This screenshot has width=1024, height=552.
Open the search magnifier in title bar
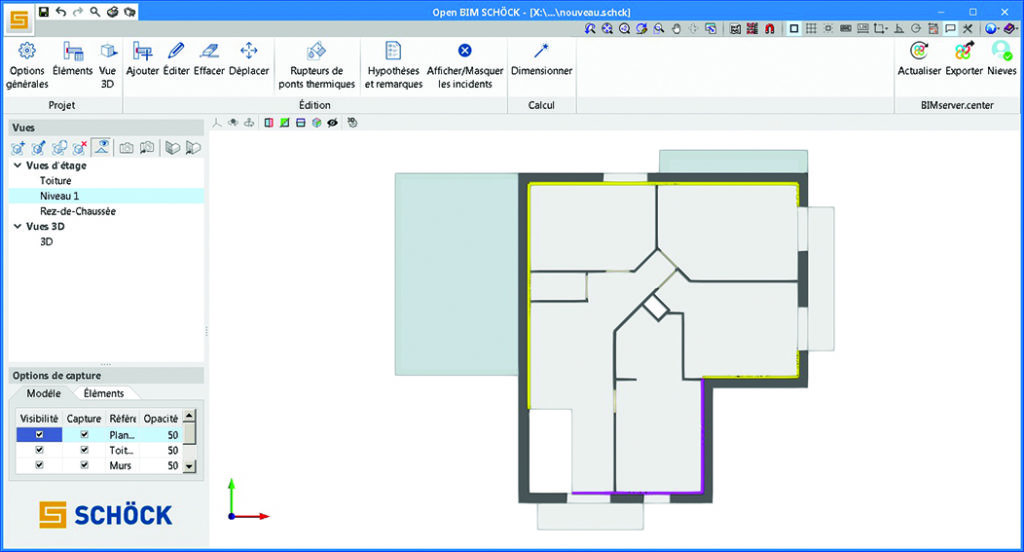[95, 12]
